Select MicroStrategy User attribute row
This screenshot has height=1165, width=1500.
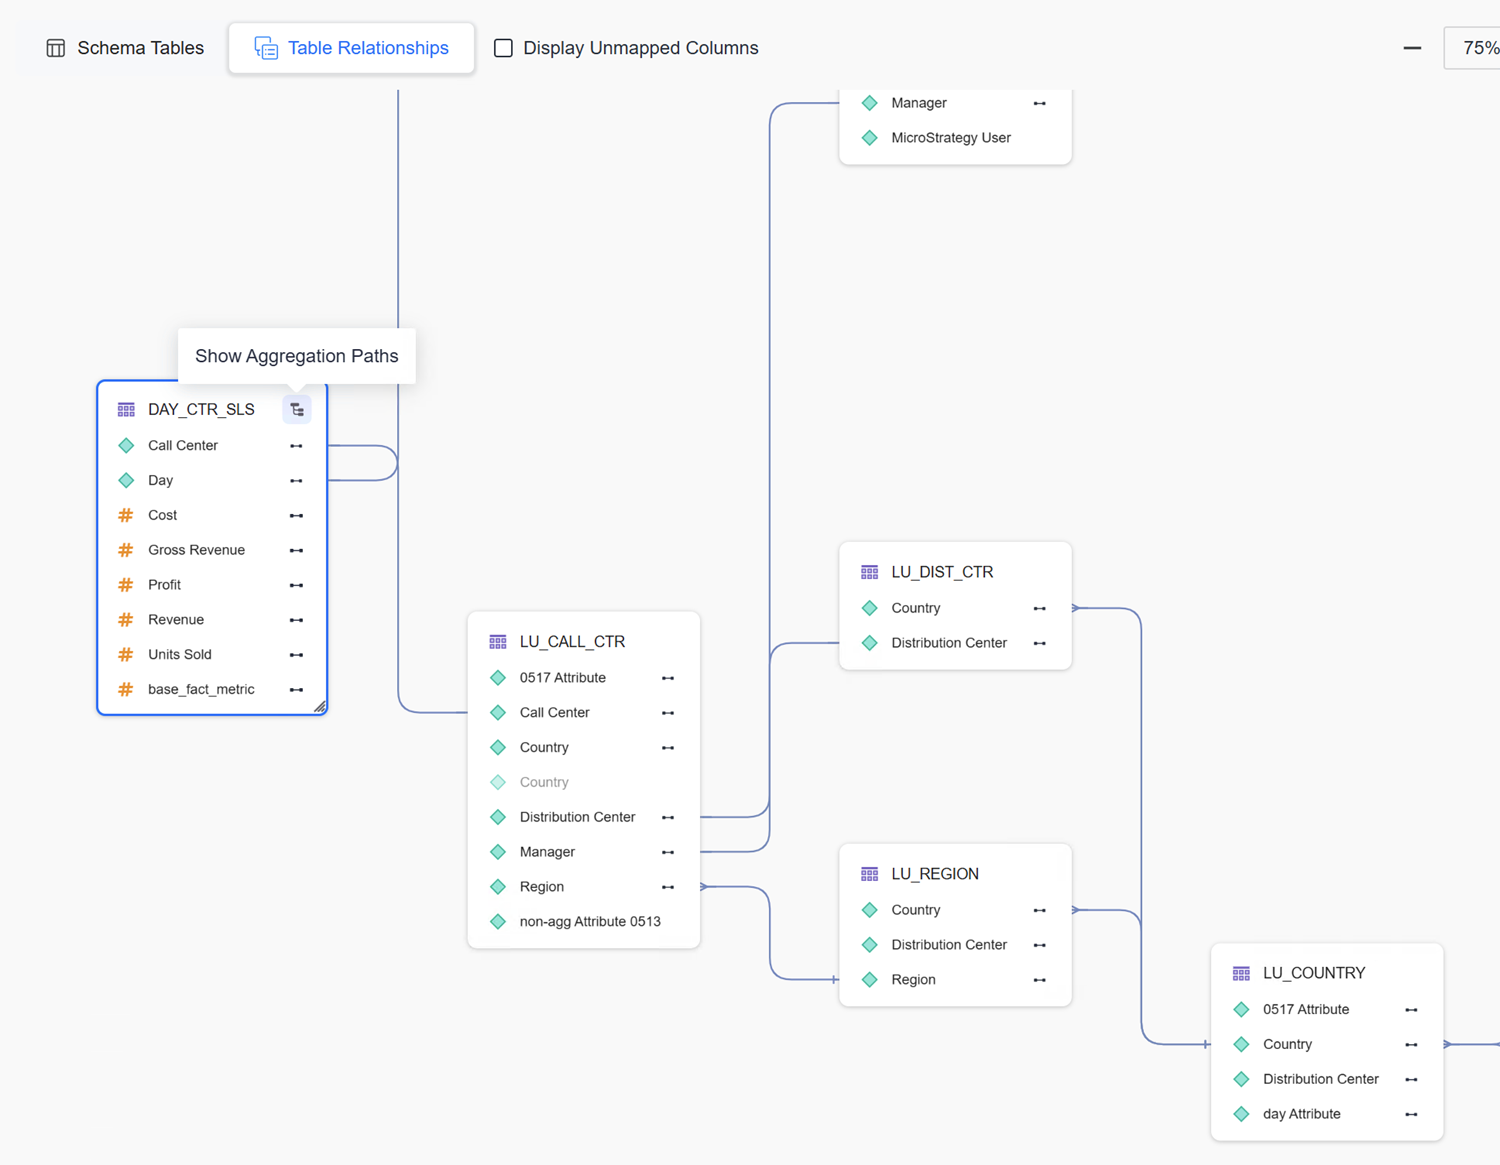pyautogui.click(x=950, y=138)
